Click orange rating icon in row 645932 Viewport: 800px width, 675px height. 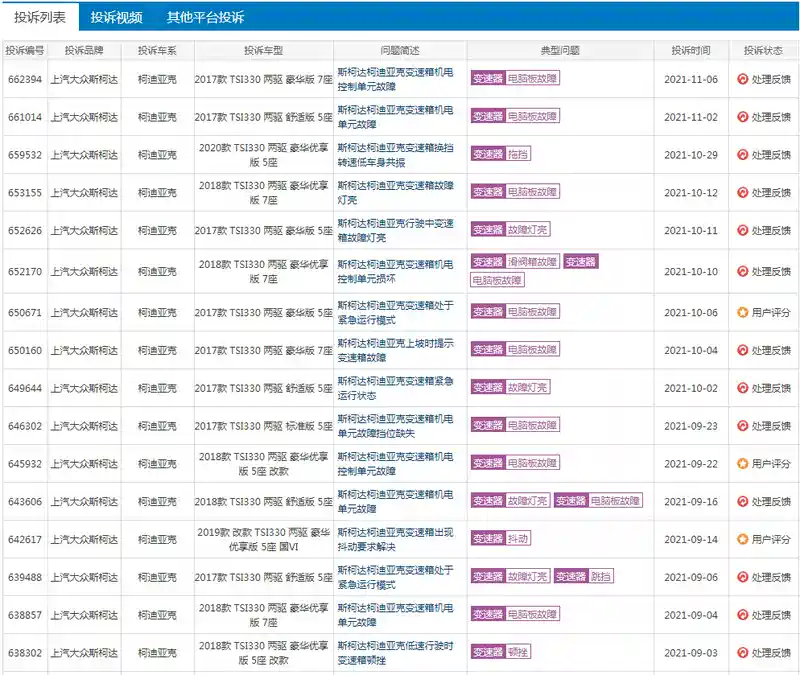(x=742, y=464)
